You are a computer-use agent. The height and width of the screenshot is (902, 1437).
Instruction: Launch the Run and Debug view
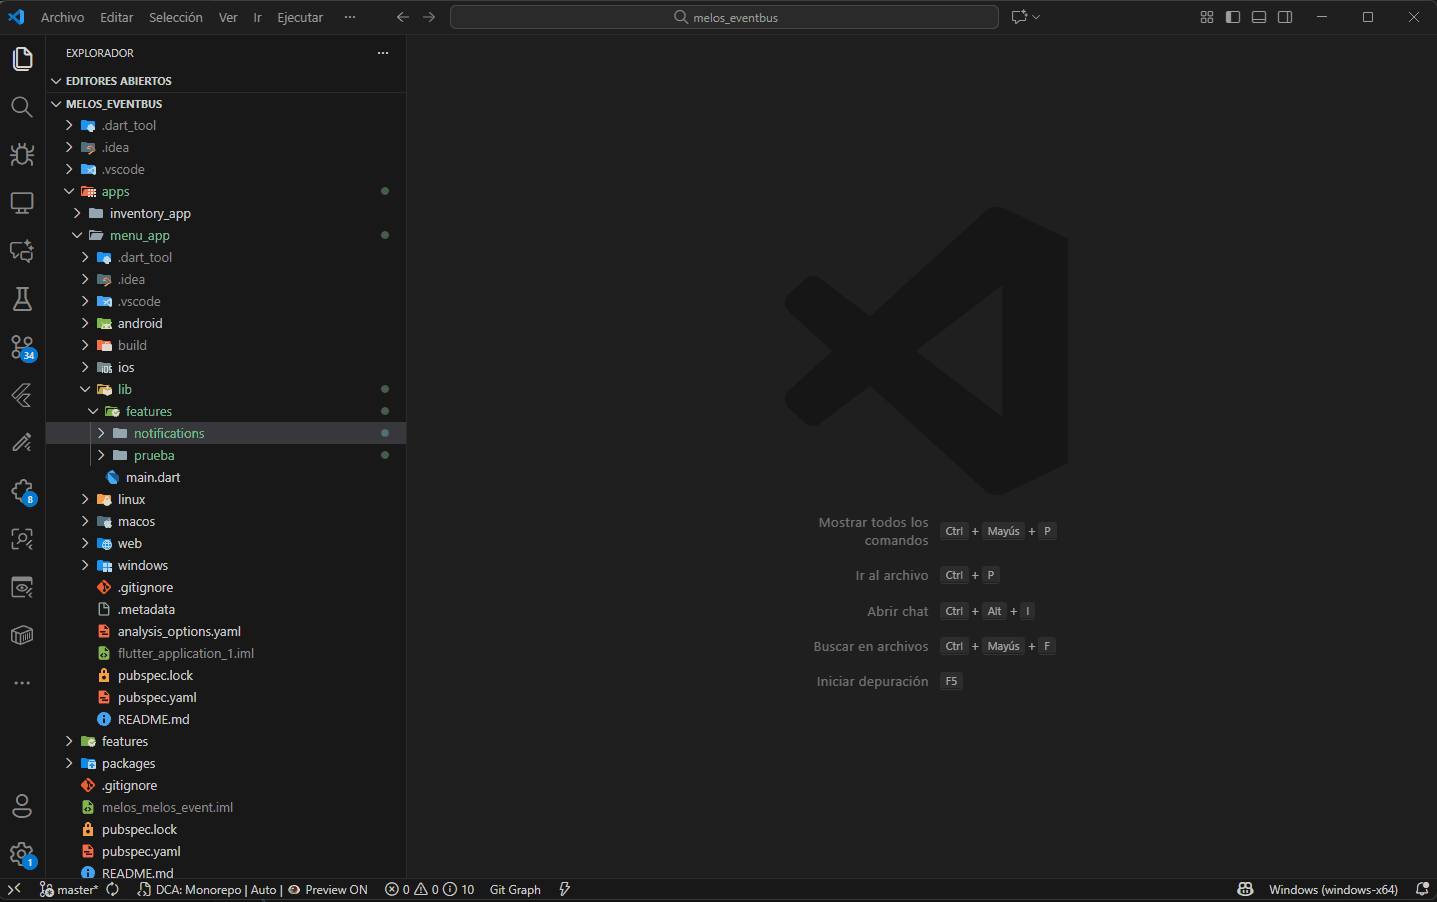coord(22,155)
